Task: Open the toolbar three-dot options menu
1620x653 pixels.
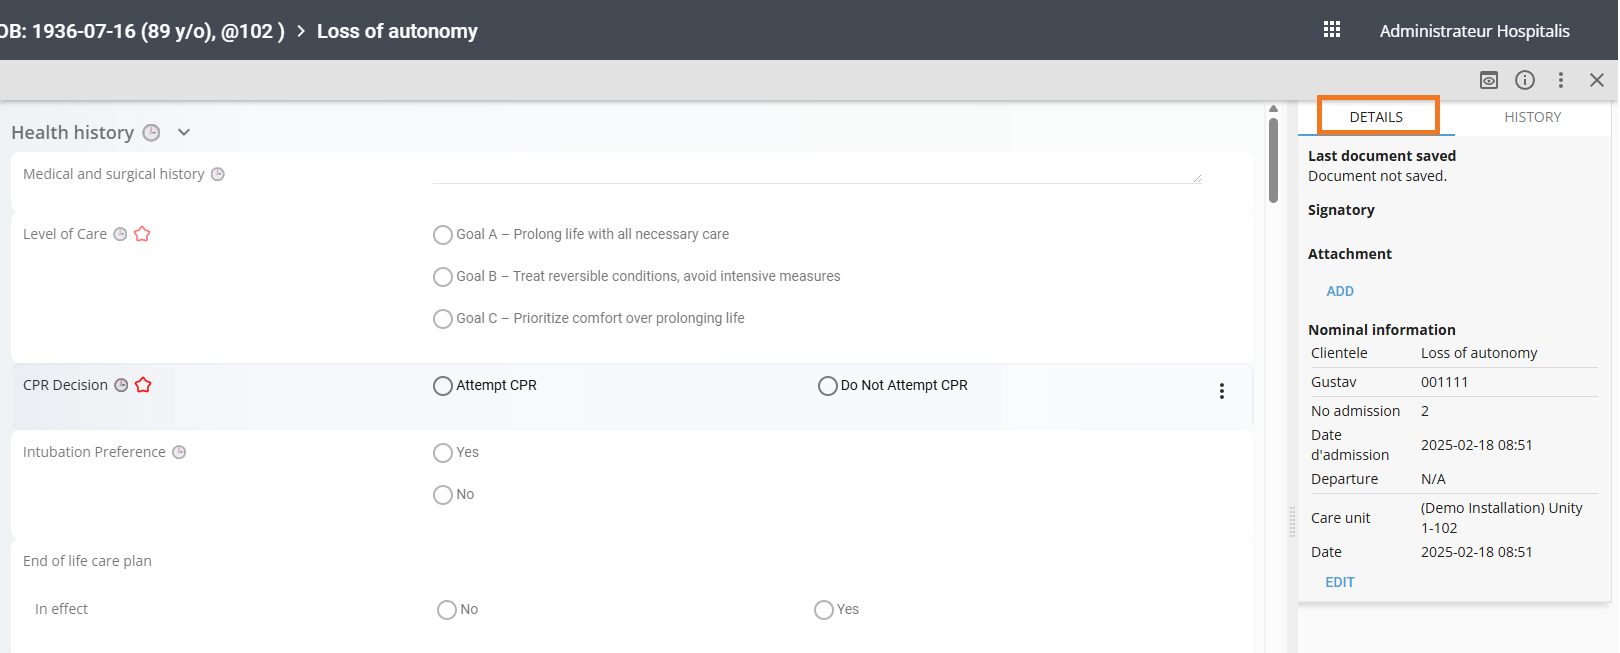Action: click(1560, 80)
